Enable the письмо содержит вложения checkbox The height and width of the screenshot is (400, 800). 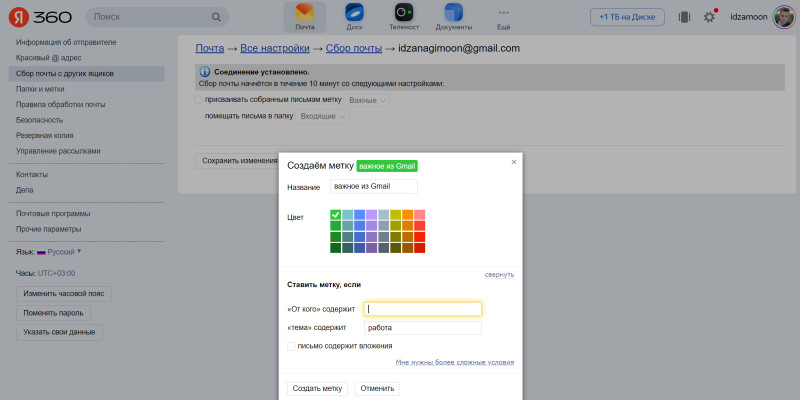291,346
